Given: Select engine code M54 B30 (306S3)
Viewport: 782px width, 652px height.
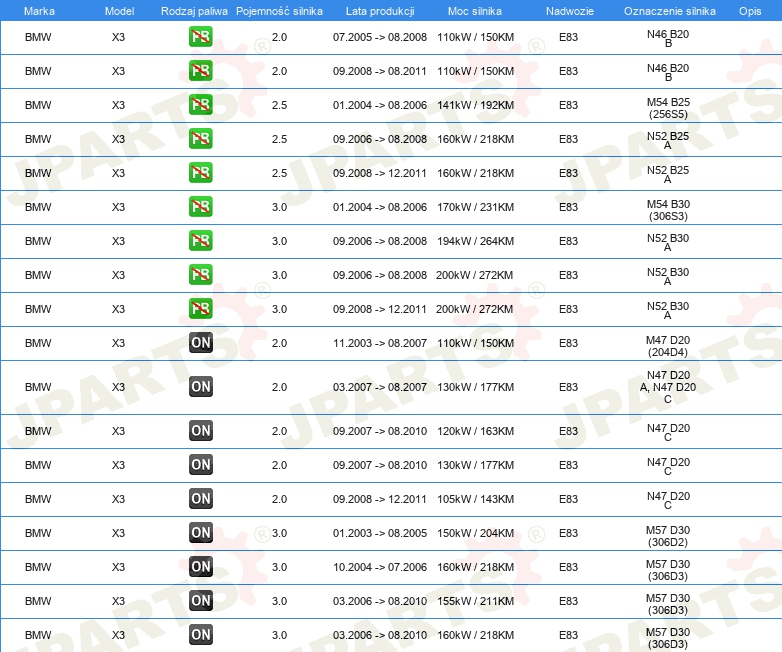Looking at the screenshot, I should (668, 210).
